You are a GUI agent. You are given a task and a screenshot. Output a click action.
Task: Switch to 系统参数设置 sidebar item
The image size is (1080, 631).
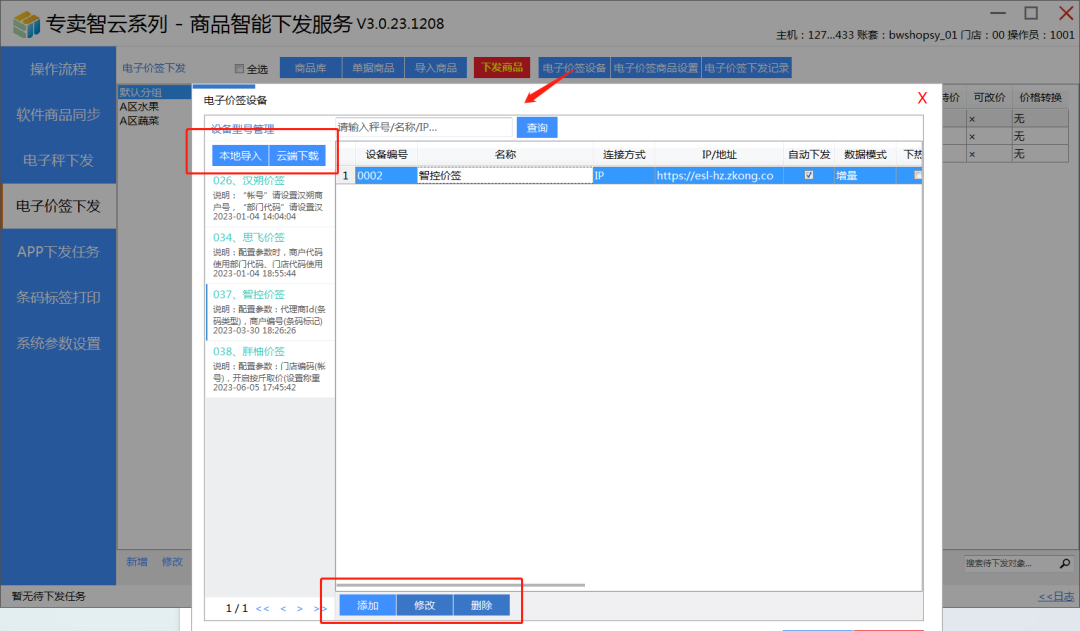point(58,343)
